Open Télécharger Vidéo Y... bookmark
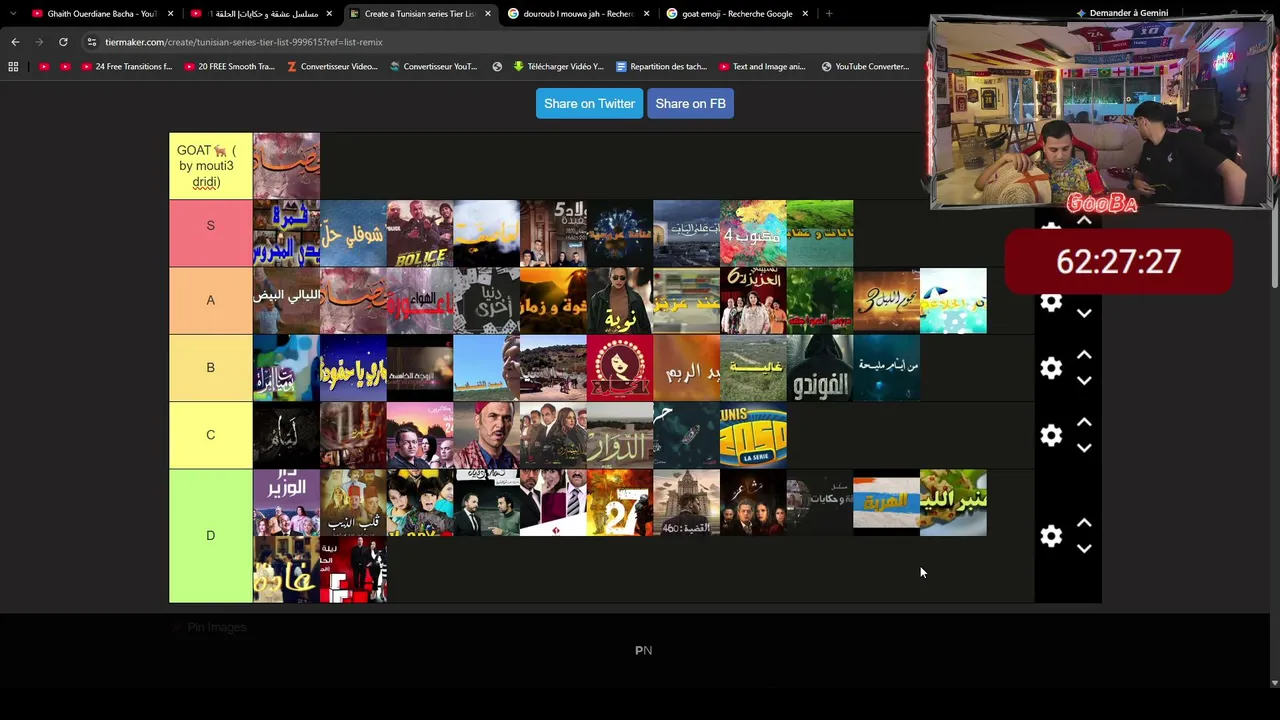The width and height of the screenshot is (1280, 720). [x=558, y=67]
